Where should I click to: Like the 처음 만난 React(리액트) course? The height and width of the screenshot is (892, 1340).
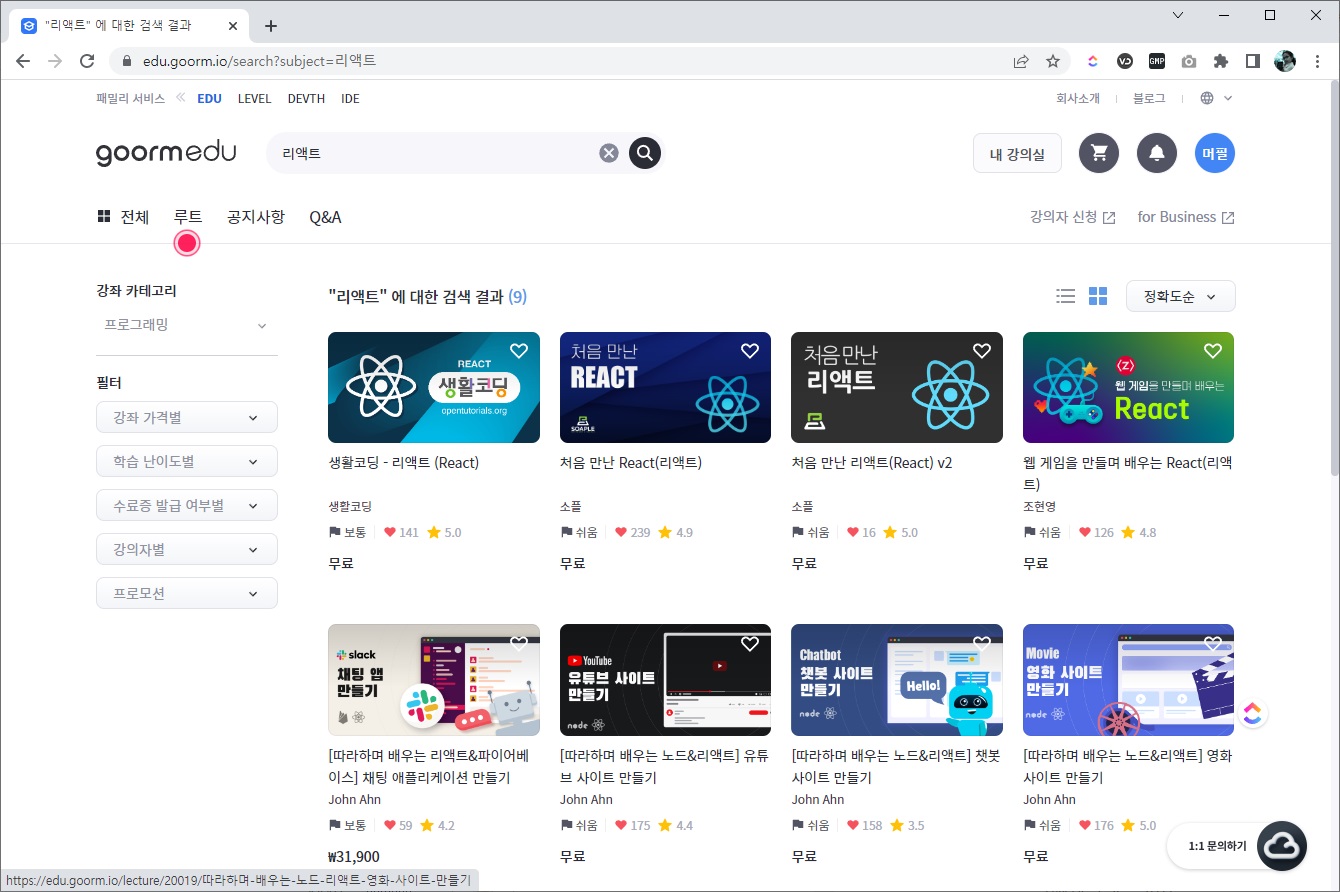point(750,351)
